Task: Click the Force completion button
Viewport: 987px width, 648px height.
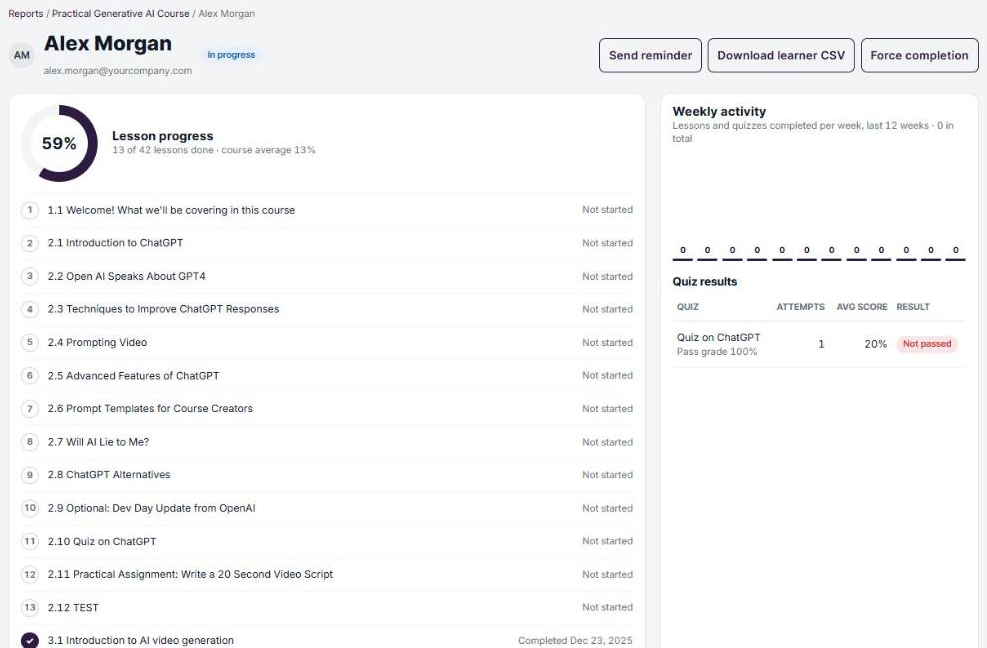Action: point(919,55)
